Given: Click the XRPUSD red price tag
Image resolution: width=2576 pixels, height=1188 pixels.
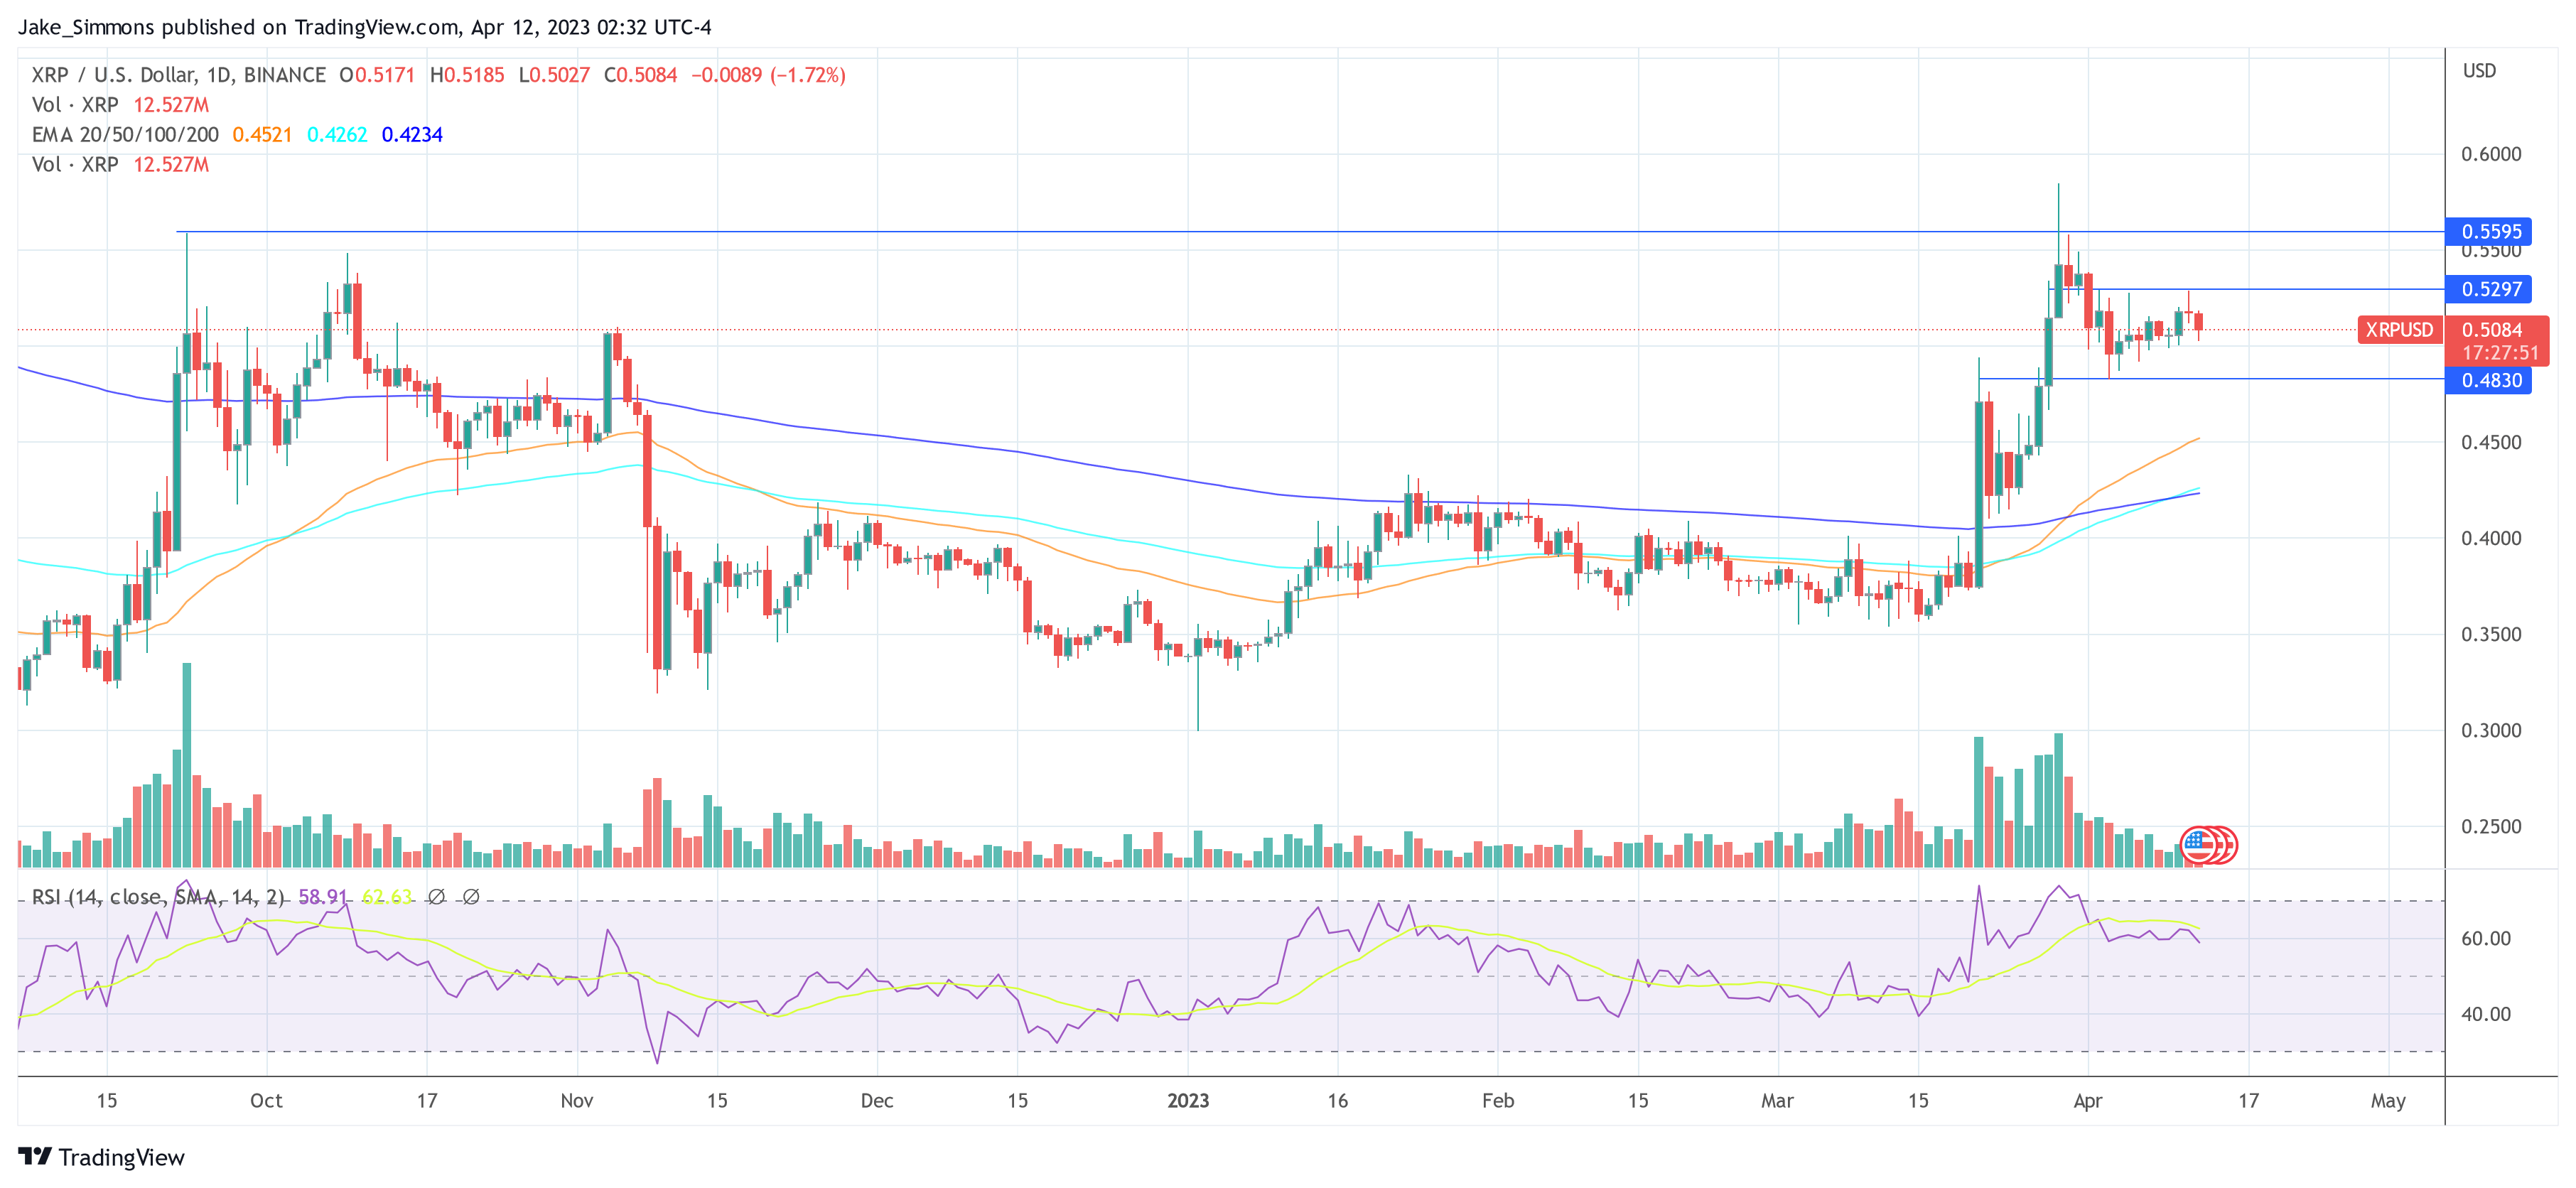Looking at the screenshot, I should click(x=2399, y=330).
